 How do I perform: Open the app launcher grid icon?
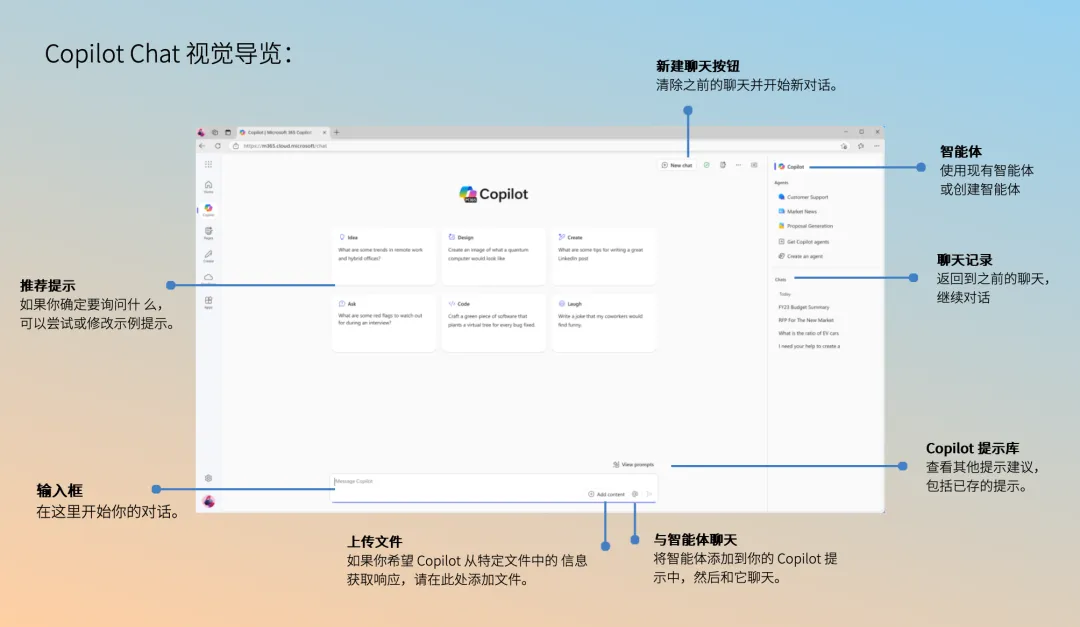coord(208,165)
